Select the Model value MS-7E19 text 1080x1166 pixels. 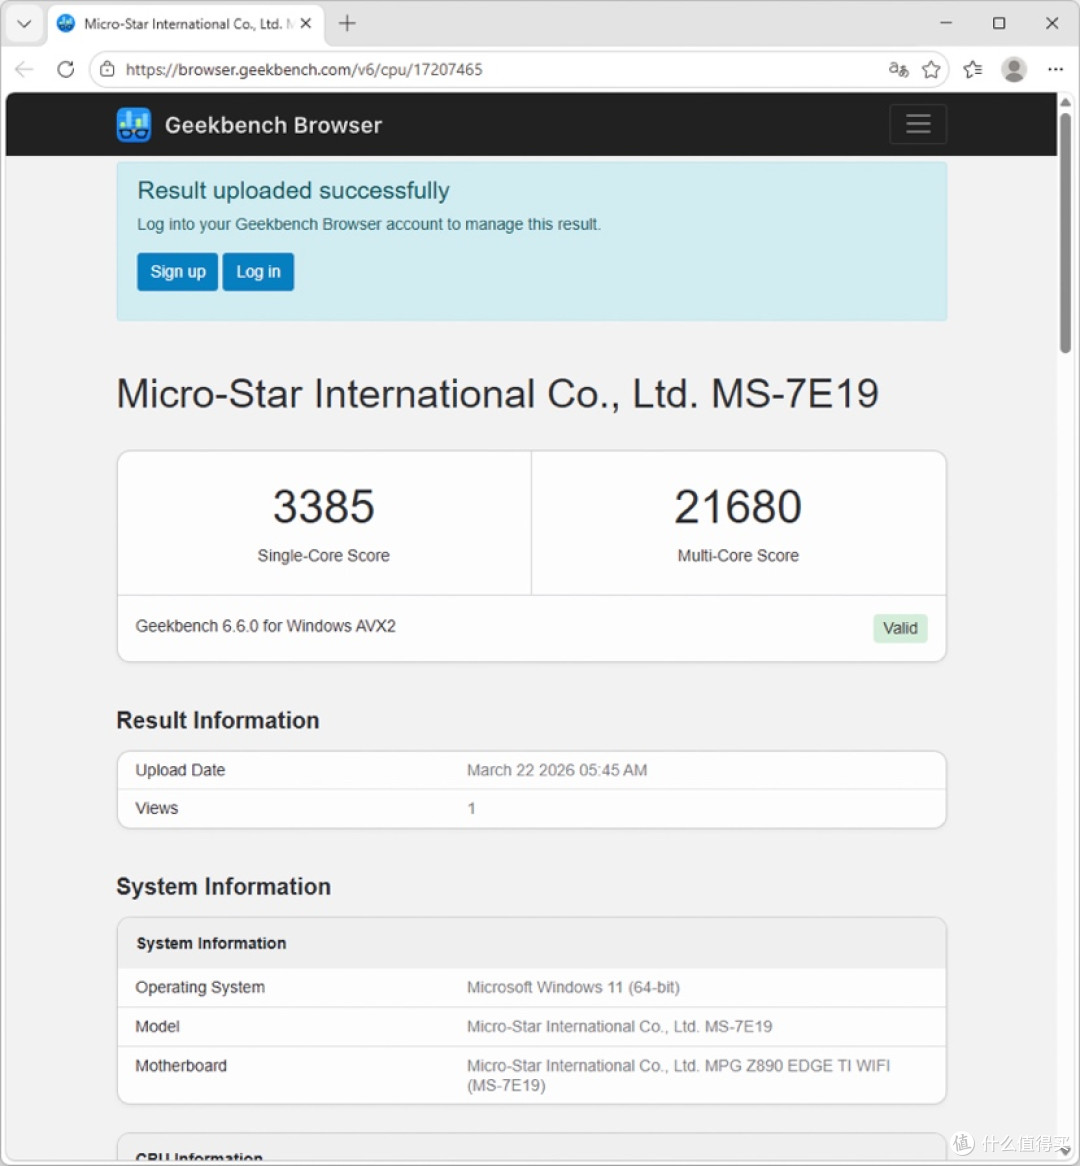pyautogui.click(x=620, y=1026)
